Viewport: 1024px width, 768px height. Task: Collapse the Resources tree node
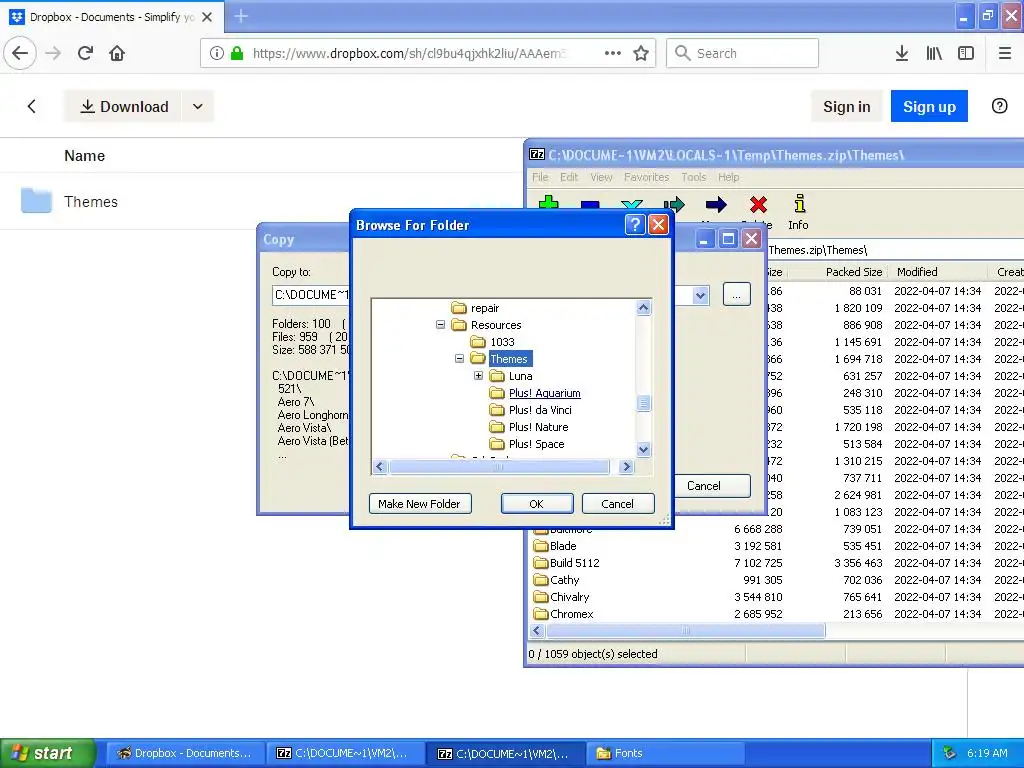pos(441,325)
